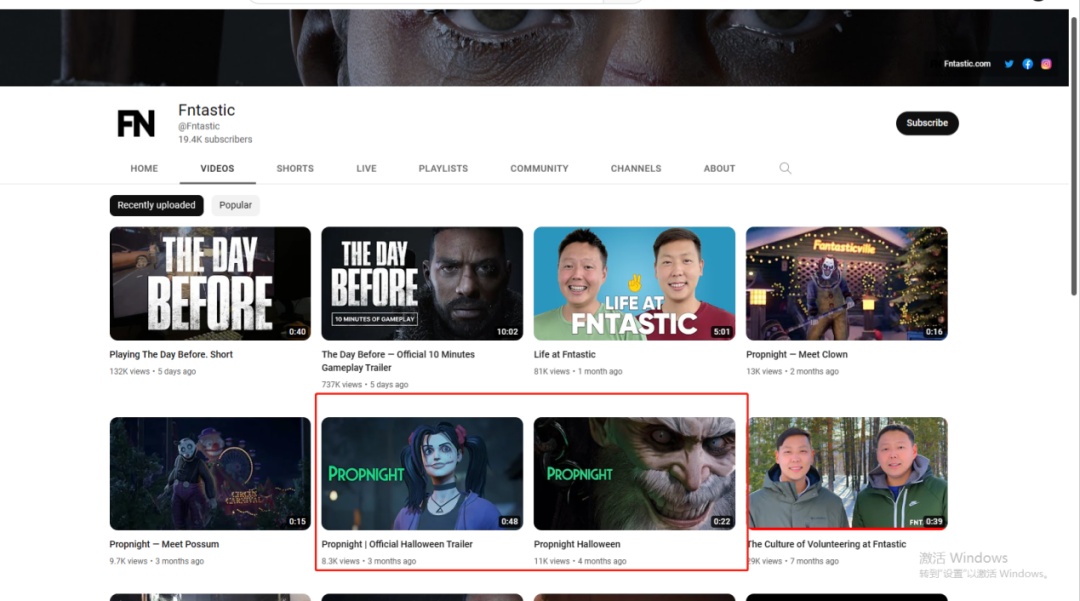Switch to the HOME tab
Image resolution: width=1080 pixels, height=601 pixels.
(x=144, y=169)
